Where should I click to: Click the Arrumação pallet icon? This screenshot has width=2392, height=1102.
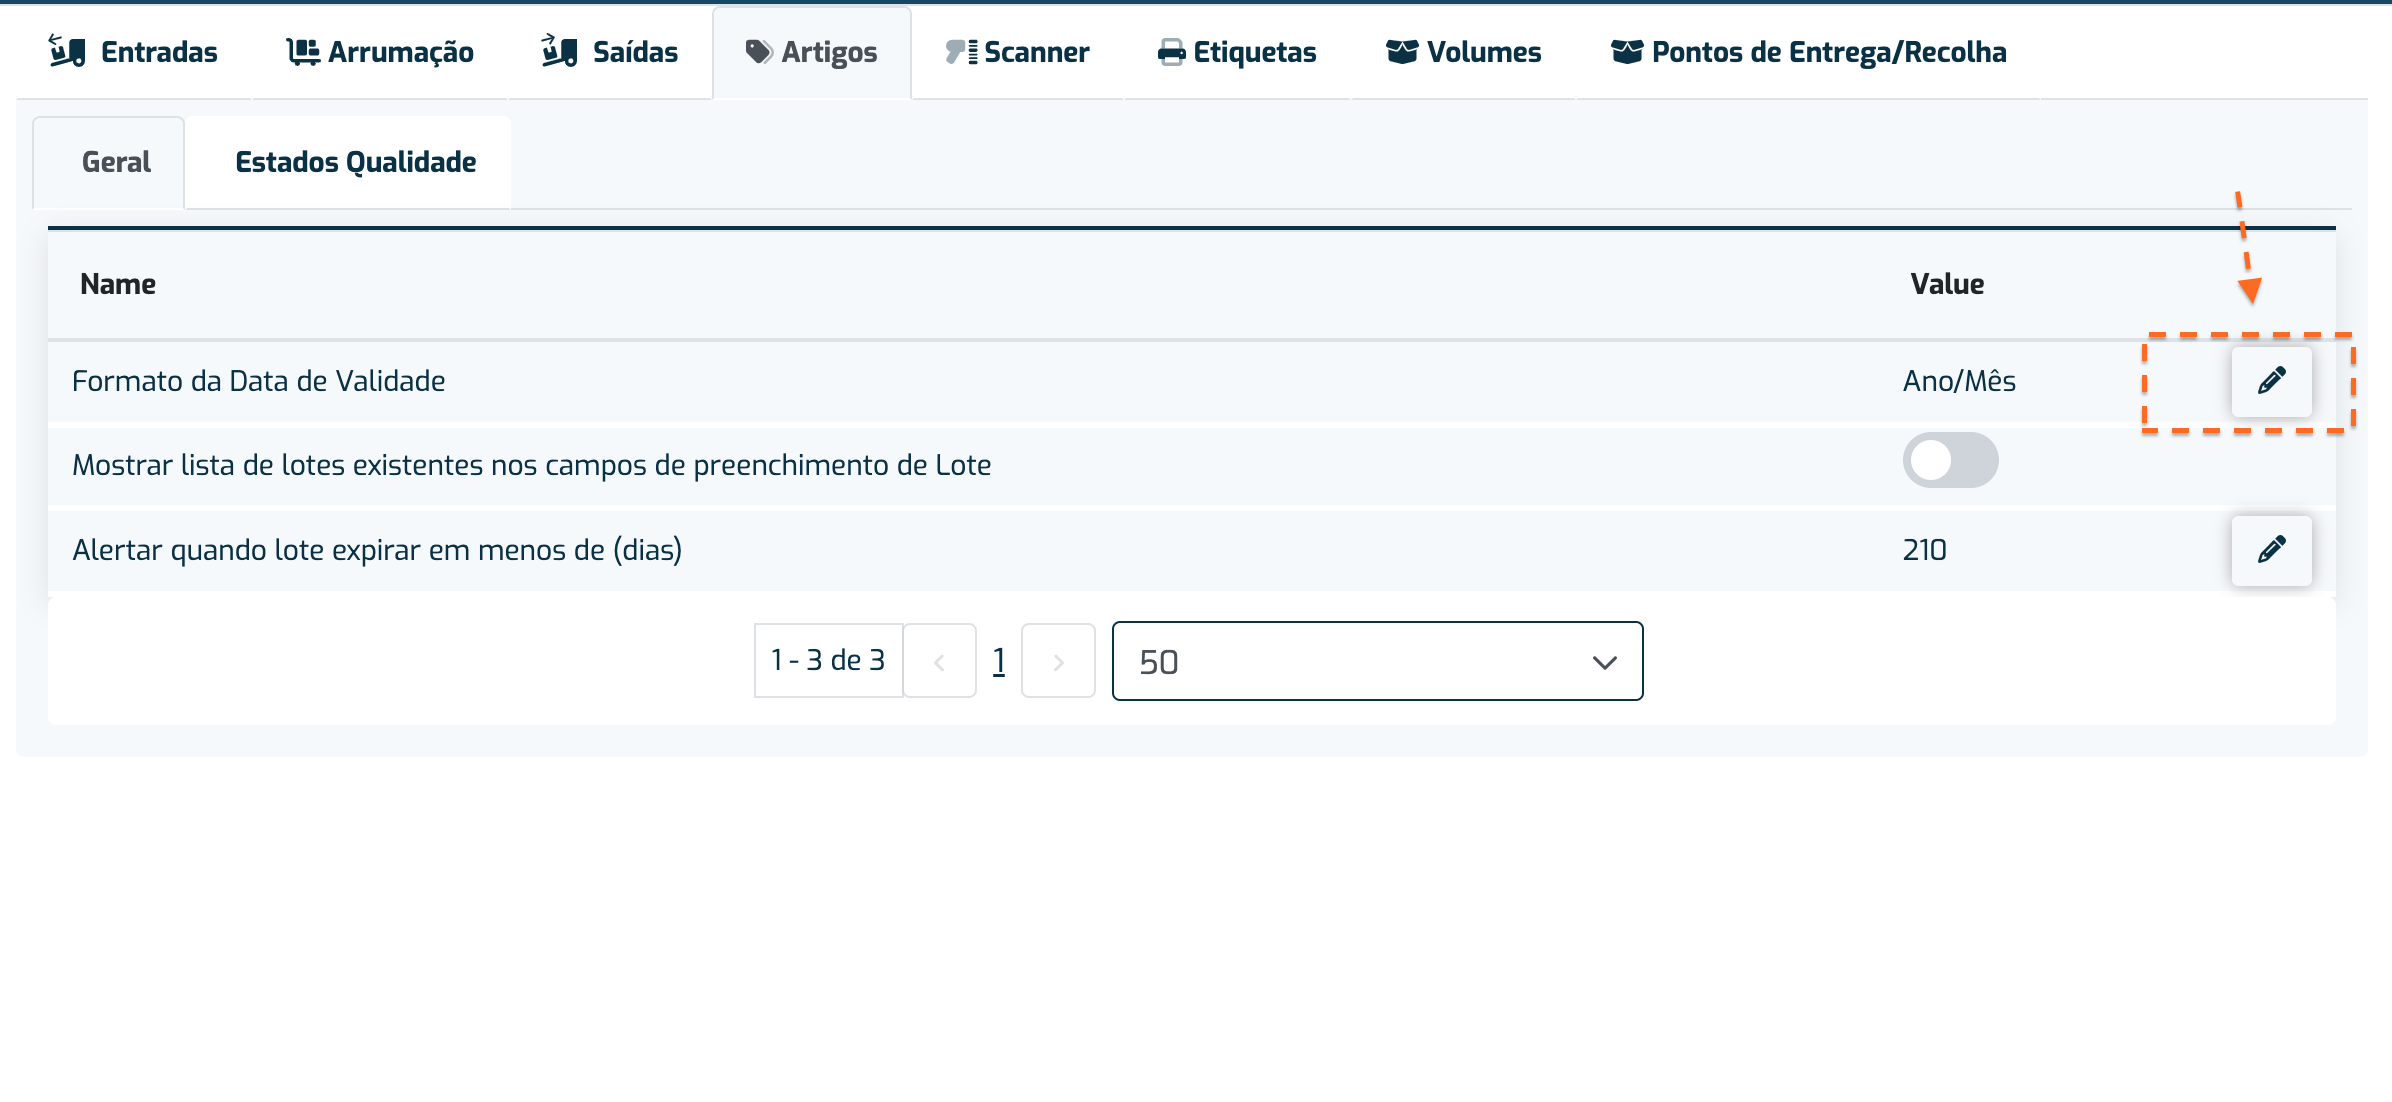[303, 52]
